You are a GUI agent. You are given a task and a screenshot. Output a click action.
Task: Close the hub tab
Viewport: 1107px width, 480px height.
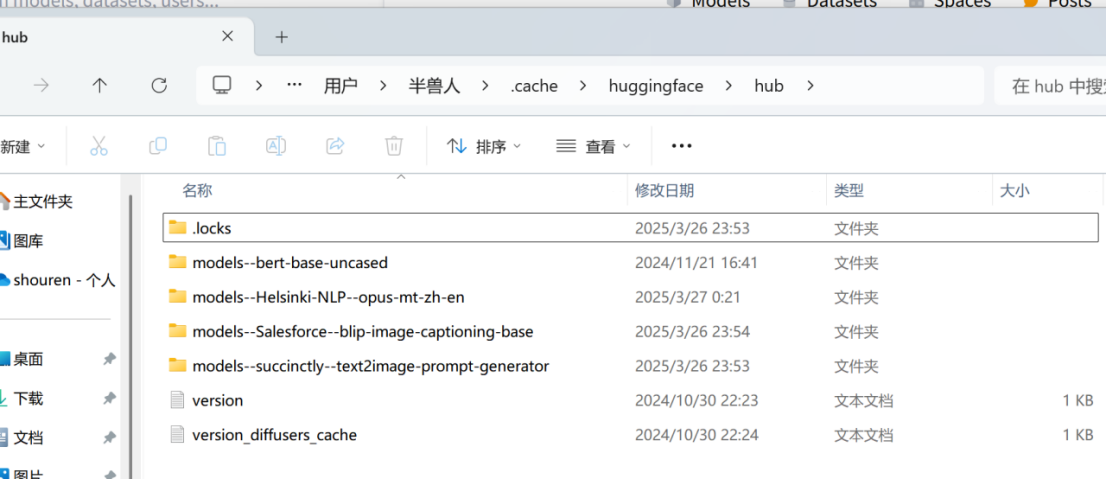tap(227, 36)
